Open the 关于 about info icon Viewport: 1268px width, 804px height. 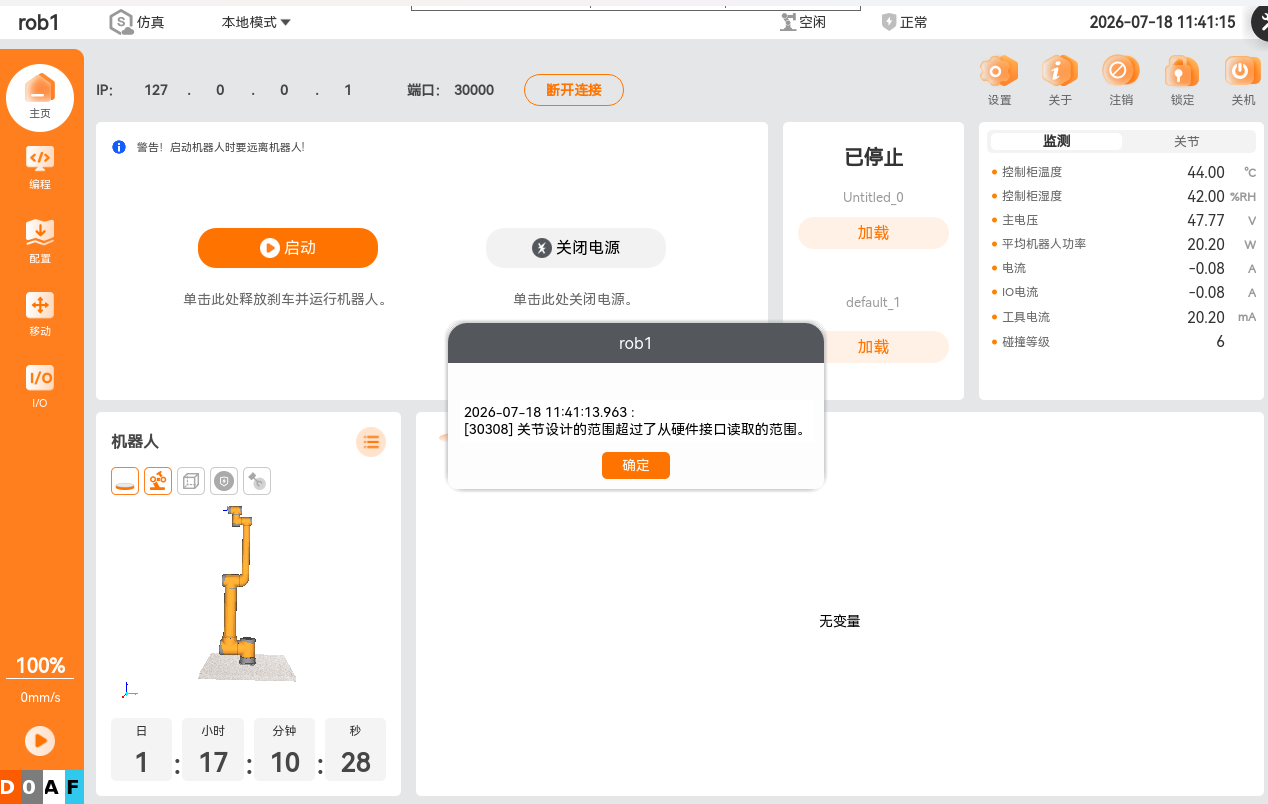point(1060,80)
